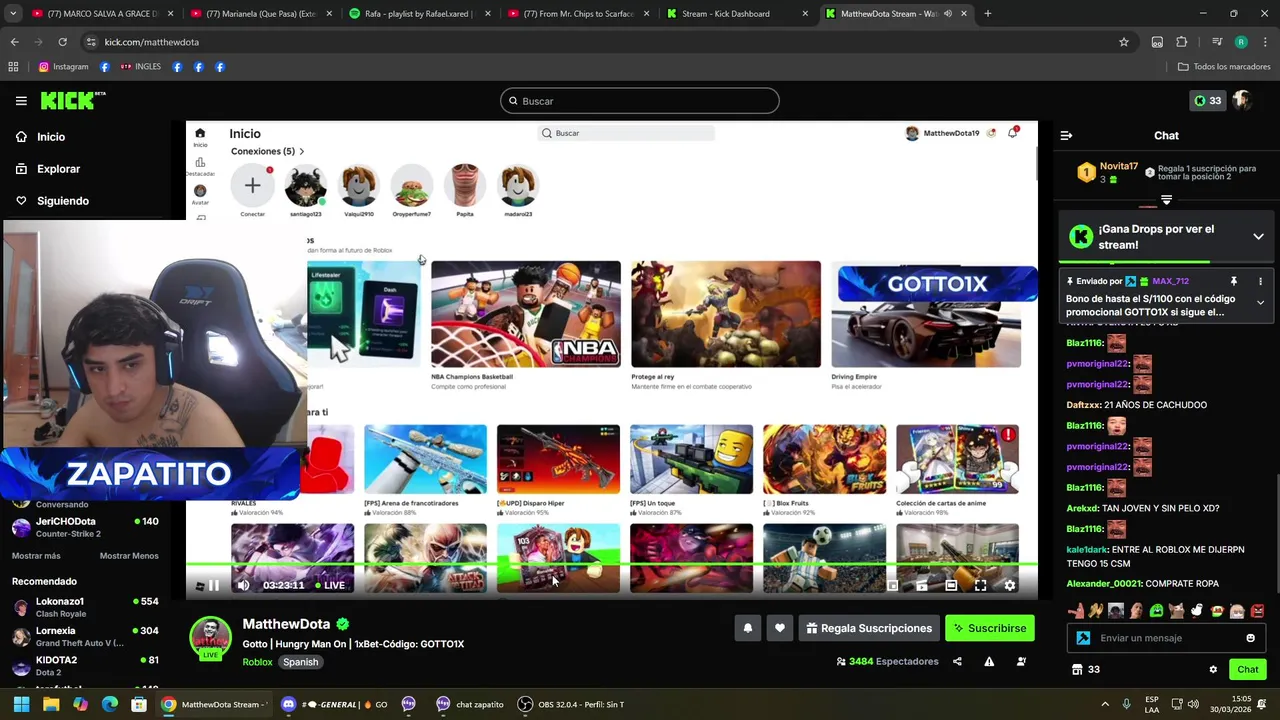
Task: Open the chat identity badge icon
Action: coord(1083,638)
